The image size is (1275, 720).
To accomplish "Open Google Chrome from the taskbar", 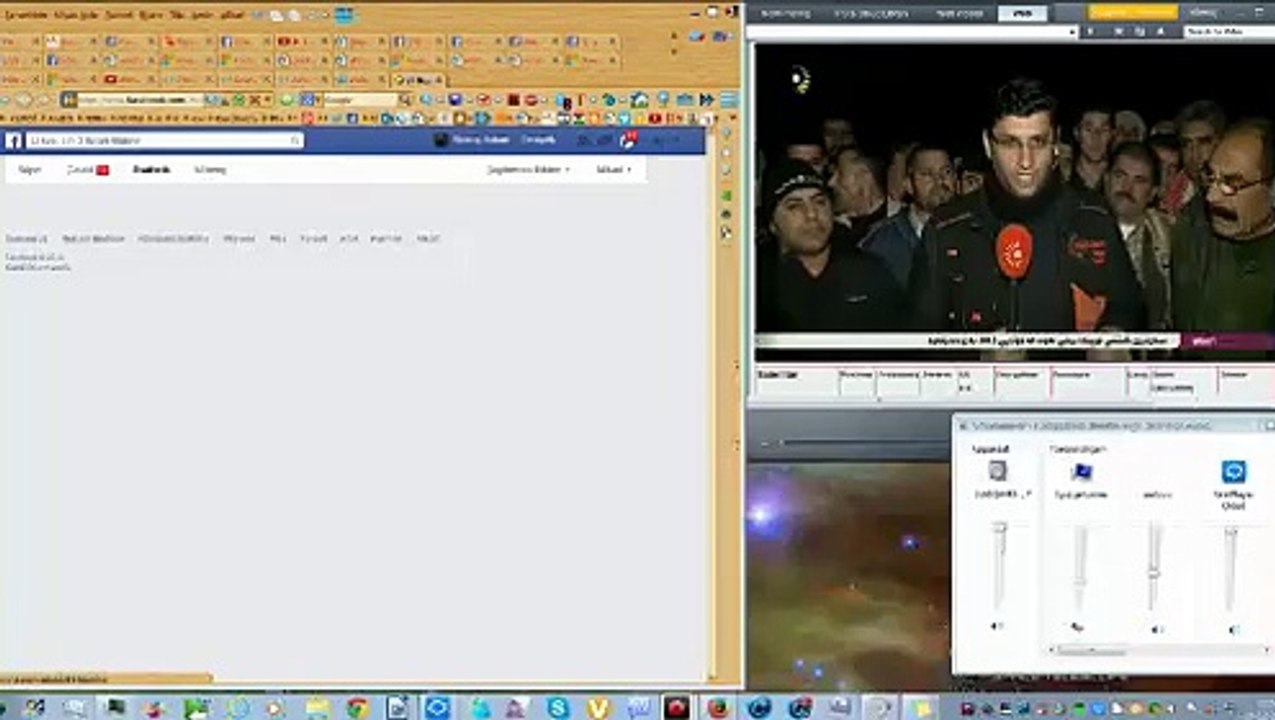I will pyautogui.click(x=358, y=708).
